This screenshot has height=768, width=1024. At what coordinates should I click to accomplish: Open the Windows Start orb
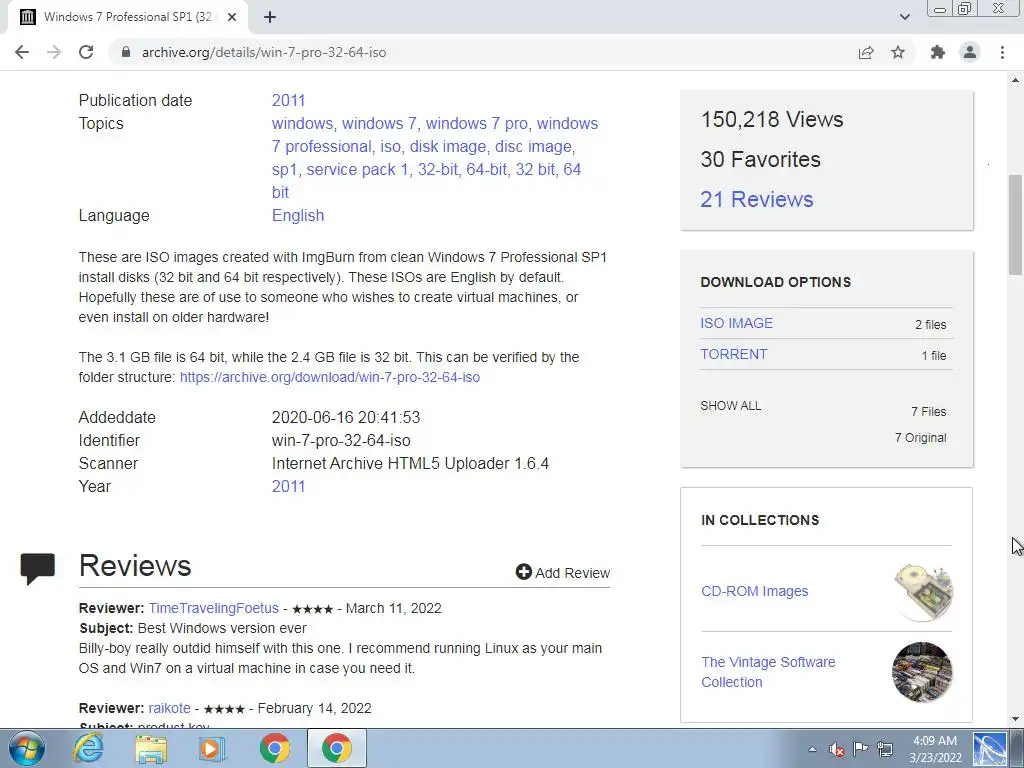26,748
